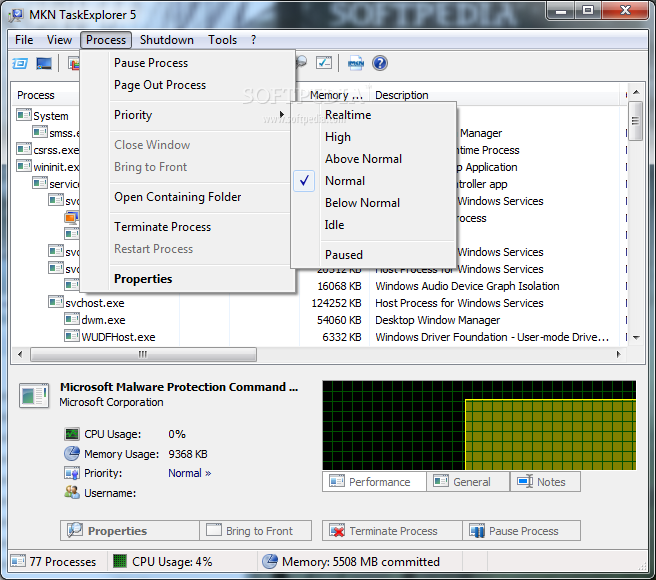
Task: Open the ? help menu
Action: click(x=254, y=40)
